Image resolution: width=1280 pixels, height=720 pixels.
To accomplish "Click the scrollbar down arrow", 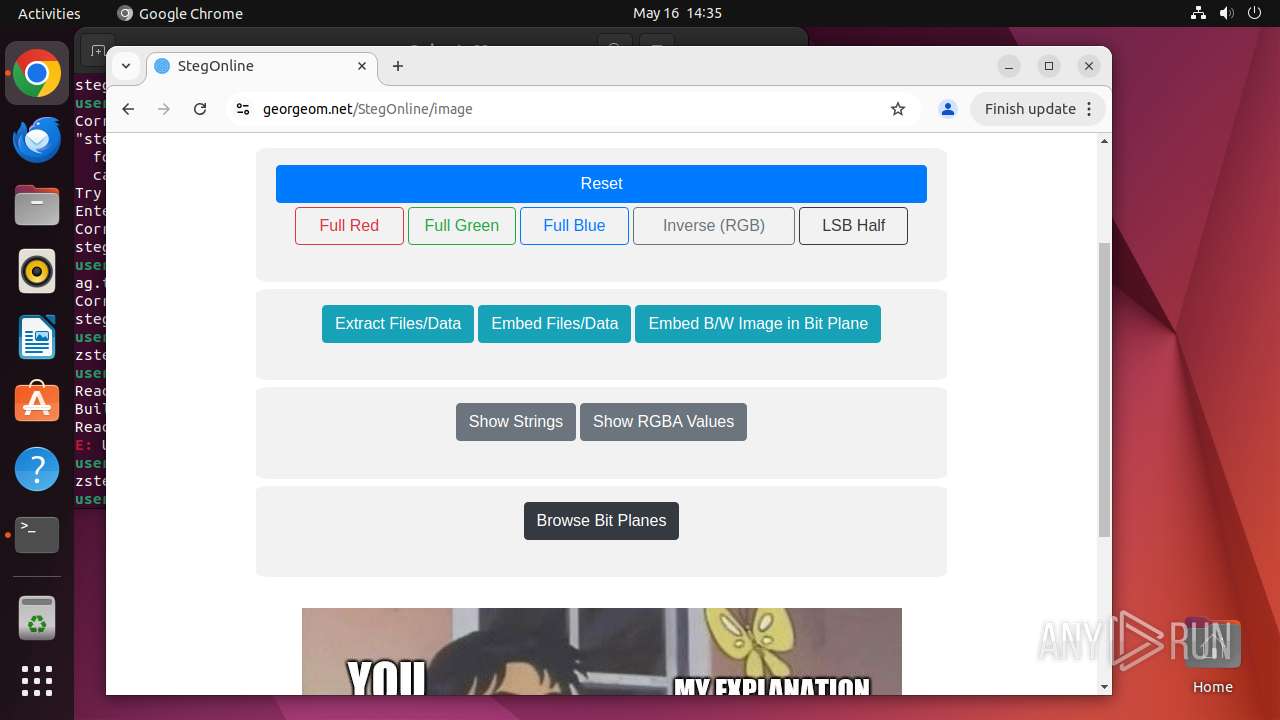I will (x=1104, y=687).
